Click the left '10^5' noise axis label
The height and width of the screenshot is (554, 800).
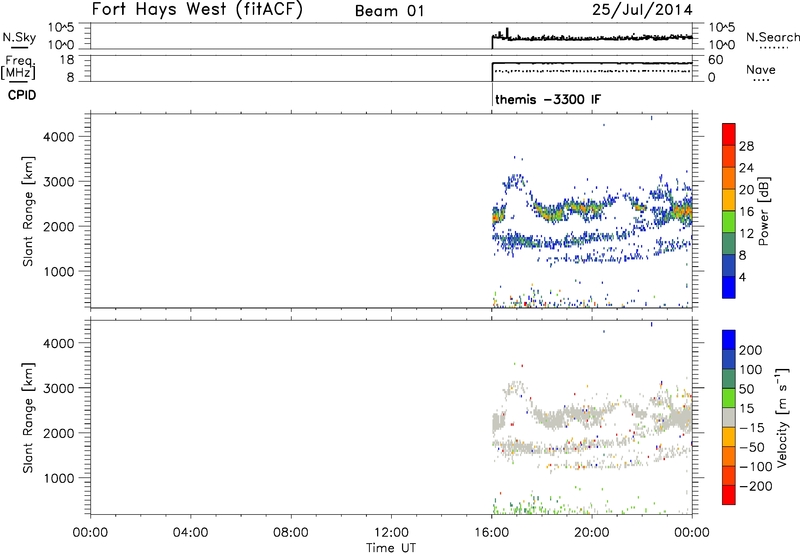pos(61,27)
